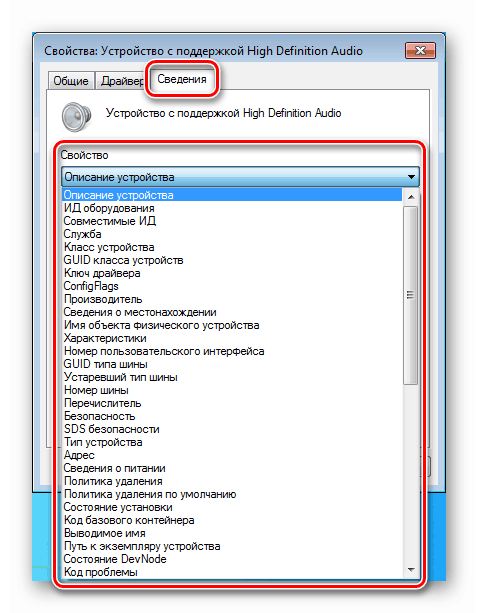Select ConfigFlags property
Screen dimensions: 478x613
pos(232,286)
